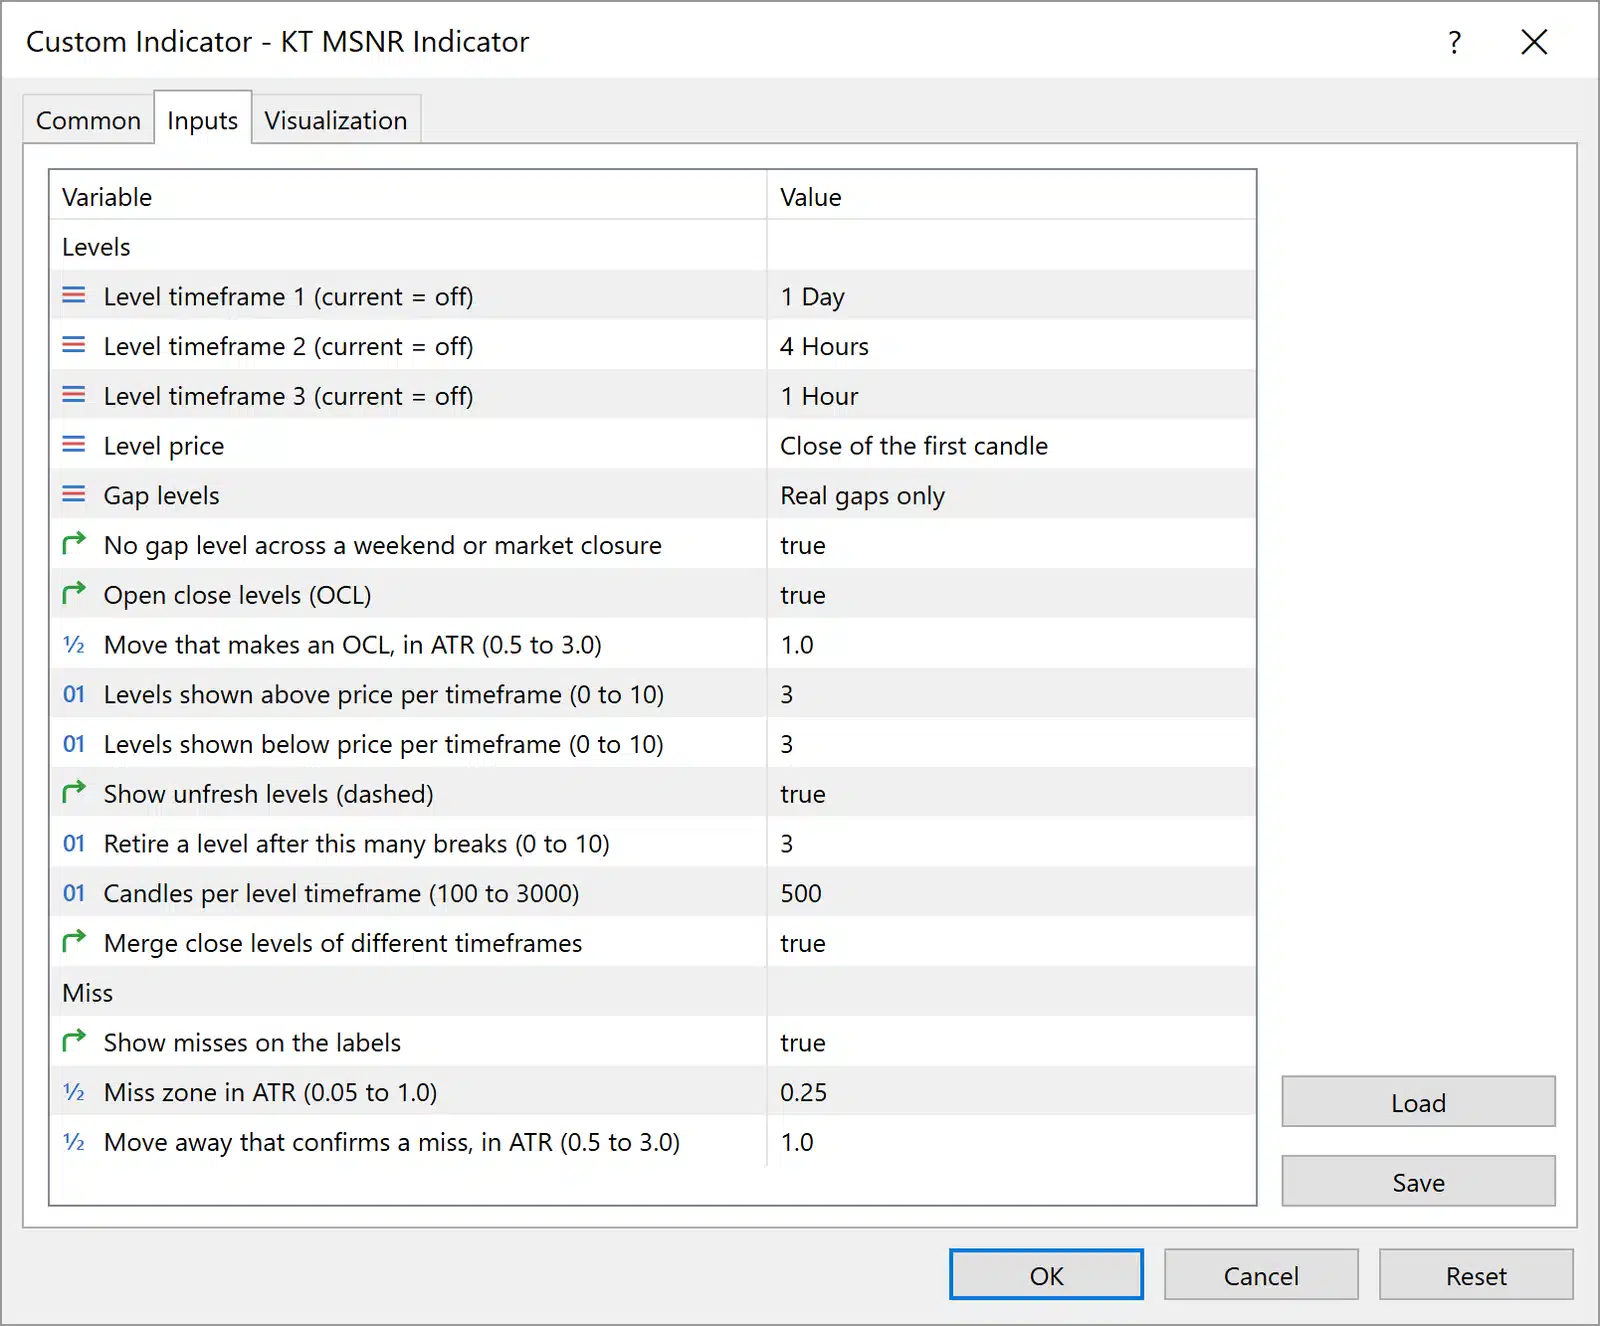Viewport: 1600px width, 1326px height.
Task: Click the boolean arrow icon beside No gap level
Action: pyautogui.click(x=74, y=543)
